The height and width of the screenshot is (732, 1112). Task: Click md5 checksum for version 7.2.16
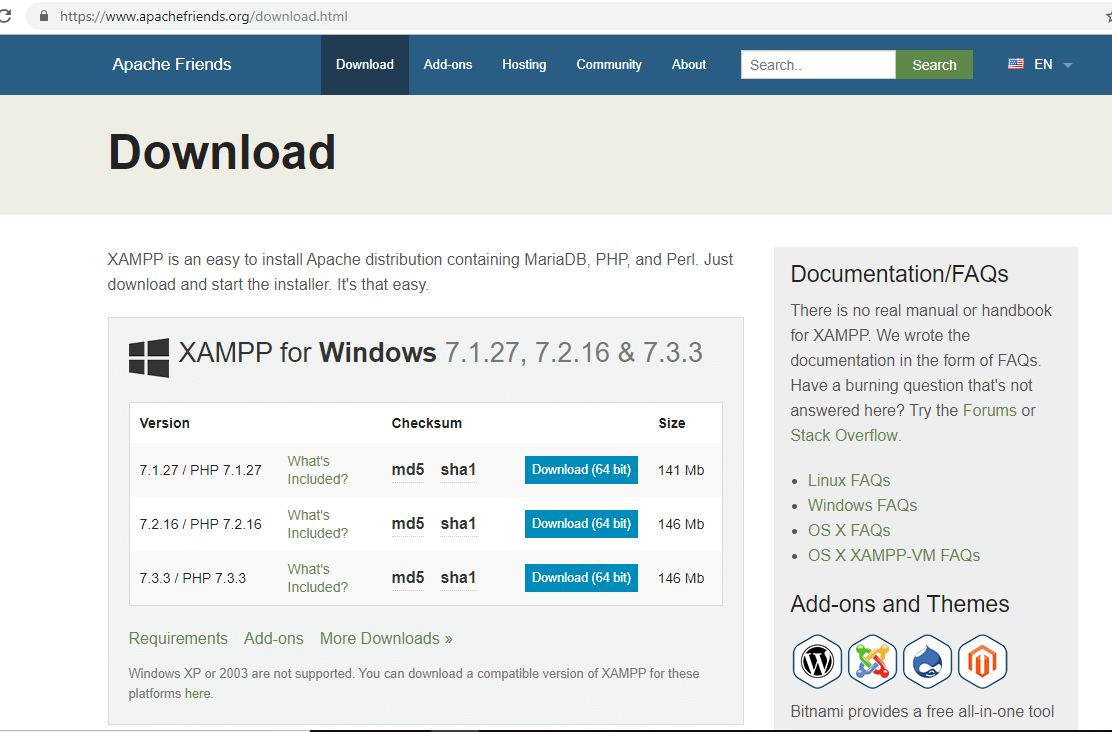[x=408, y=524]
